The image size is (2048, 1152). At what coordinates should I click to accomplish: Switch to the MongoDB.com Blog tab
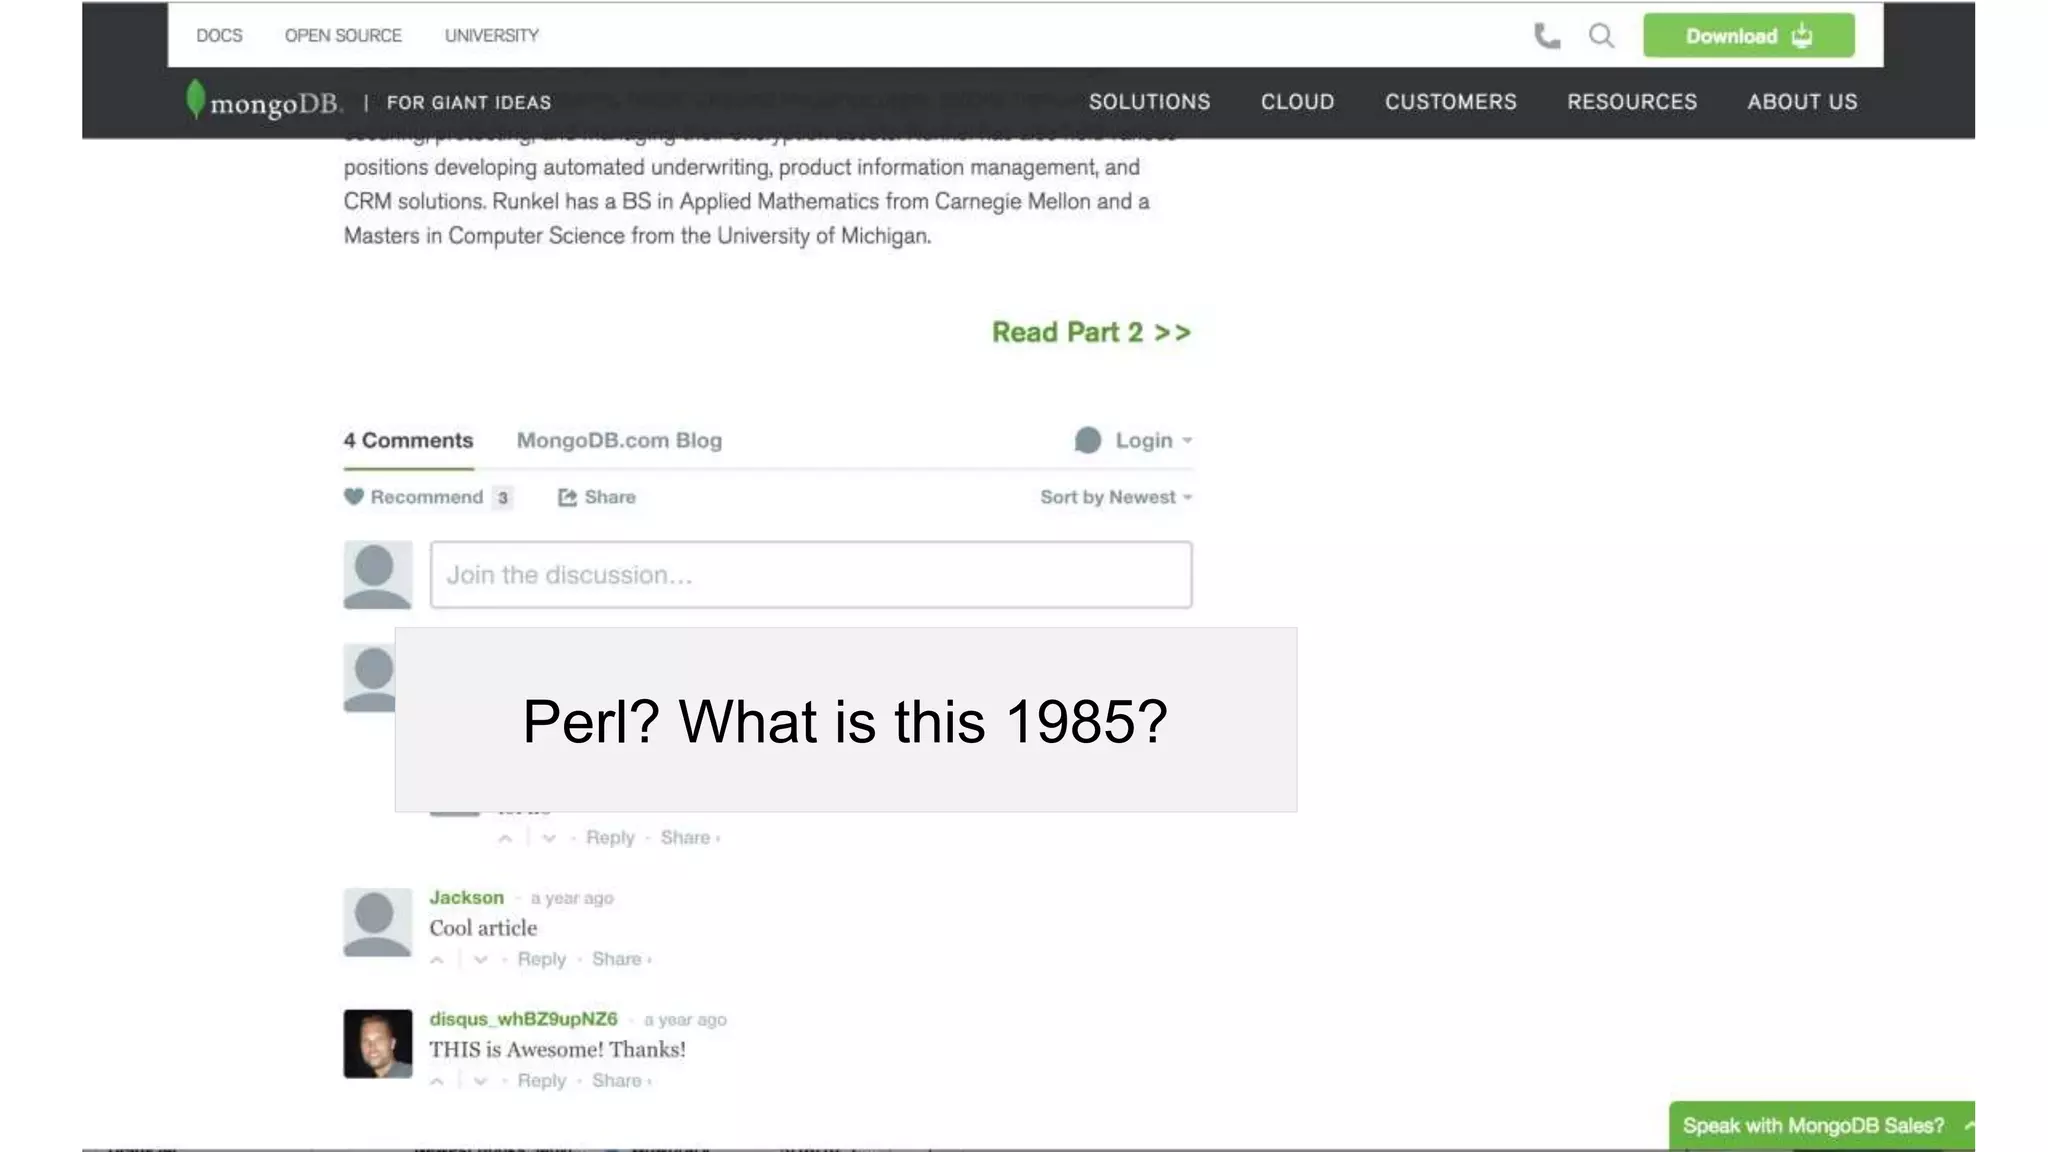click(619, 441)
